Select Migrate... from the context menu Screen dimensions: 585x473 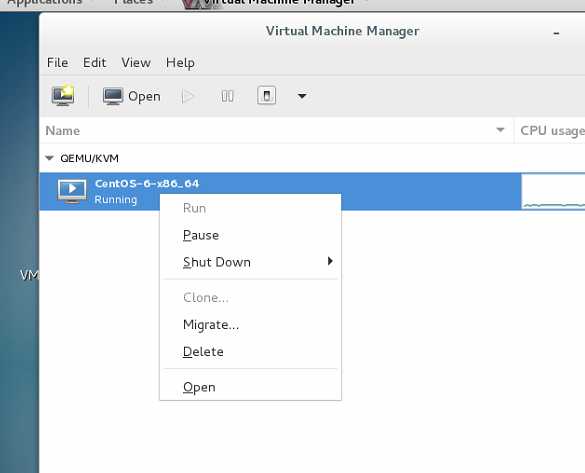tap(250, 325)
